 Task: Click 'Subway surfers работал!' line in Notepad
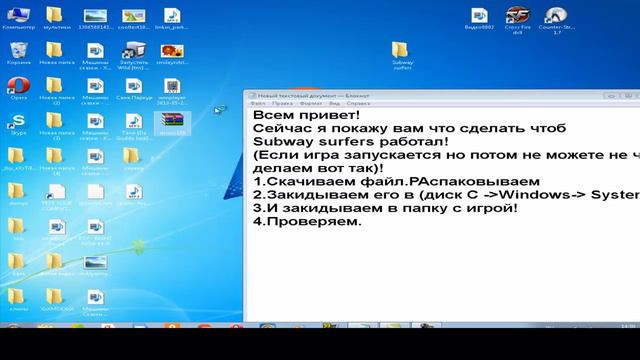[x=350, y=142]
